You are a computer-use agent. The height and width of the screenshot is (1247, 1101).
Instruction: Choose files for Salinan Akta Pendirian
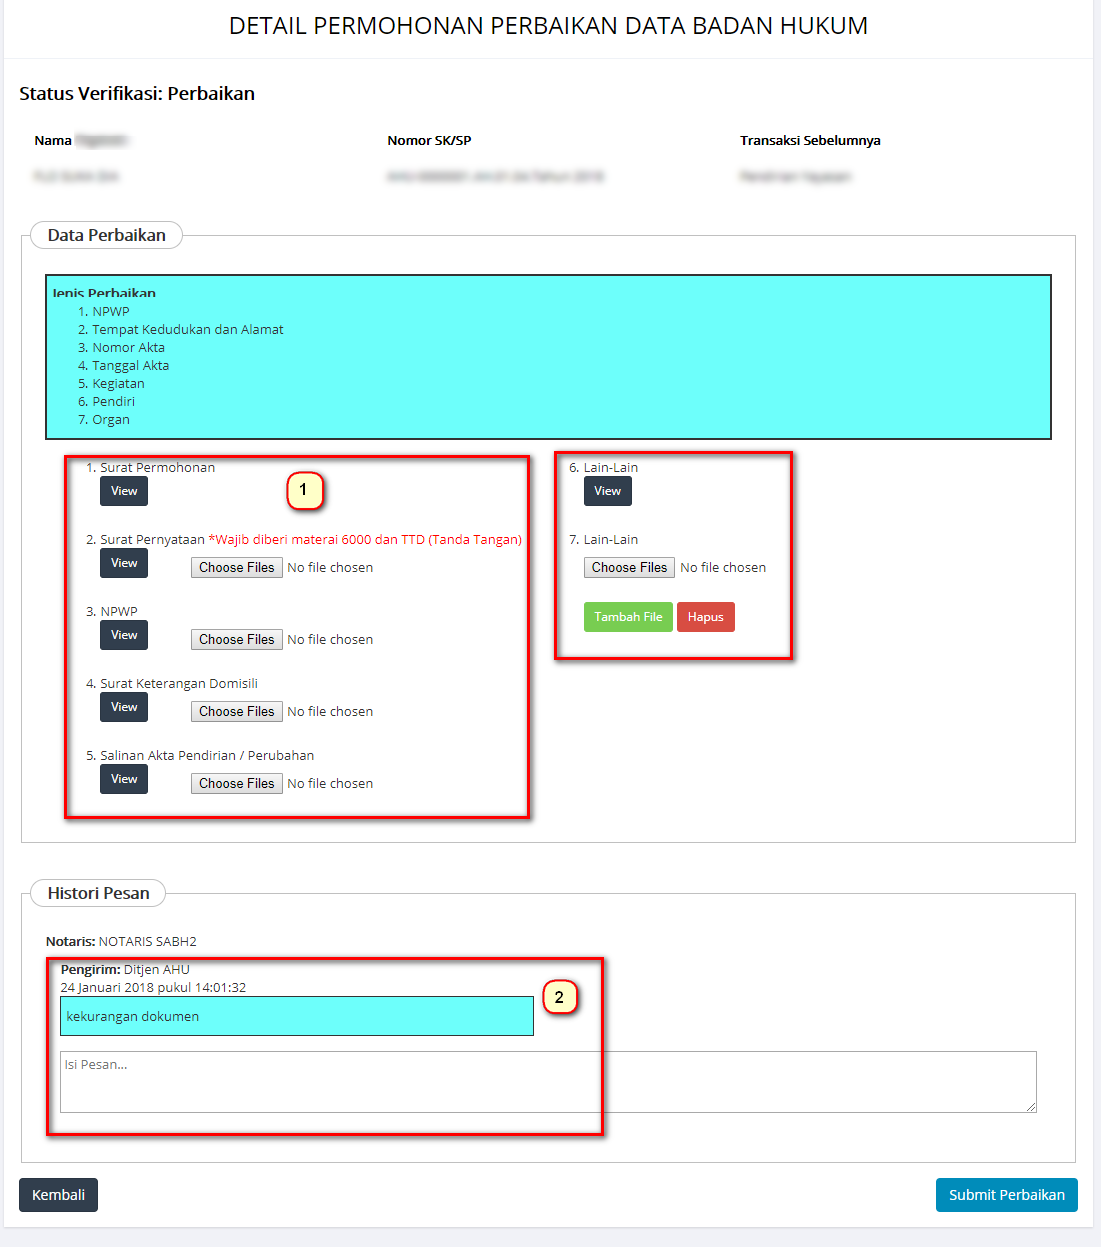[236, 784]
